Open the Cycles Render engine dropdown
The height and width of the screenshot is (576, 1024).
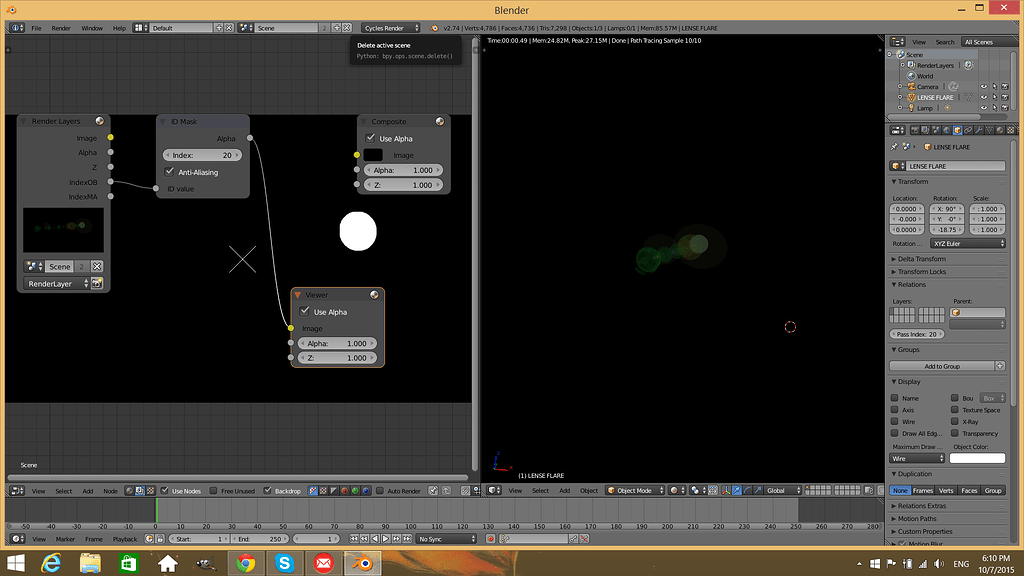(391, 28)
